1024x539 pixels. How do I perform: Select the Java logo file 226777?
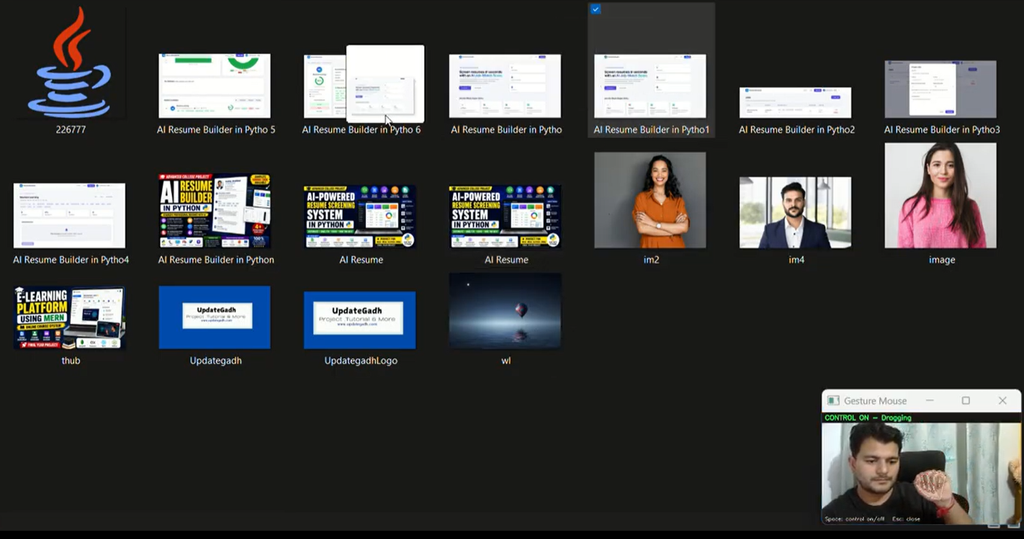pyautogui.click(x=70, y=63)
